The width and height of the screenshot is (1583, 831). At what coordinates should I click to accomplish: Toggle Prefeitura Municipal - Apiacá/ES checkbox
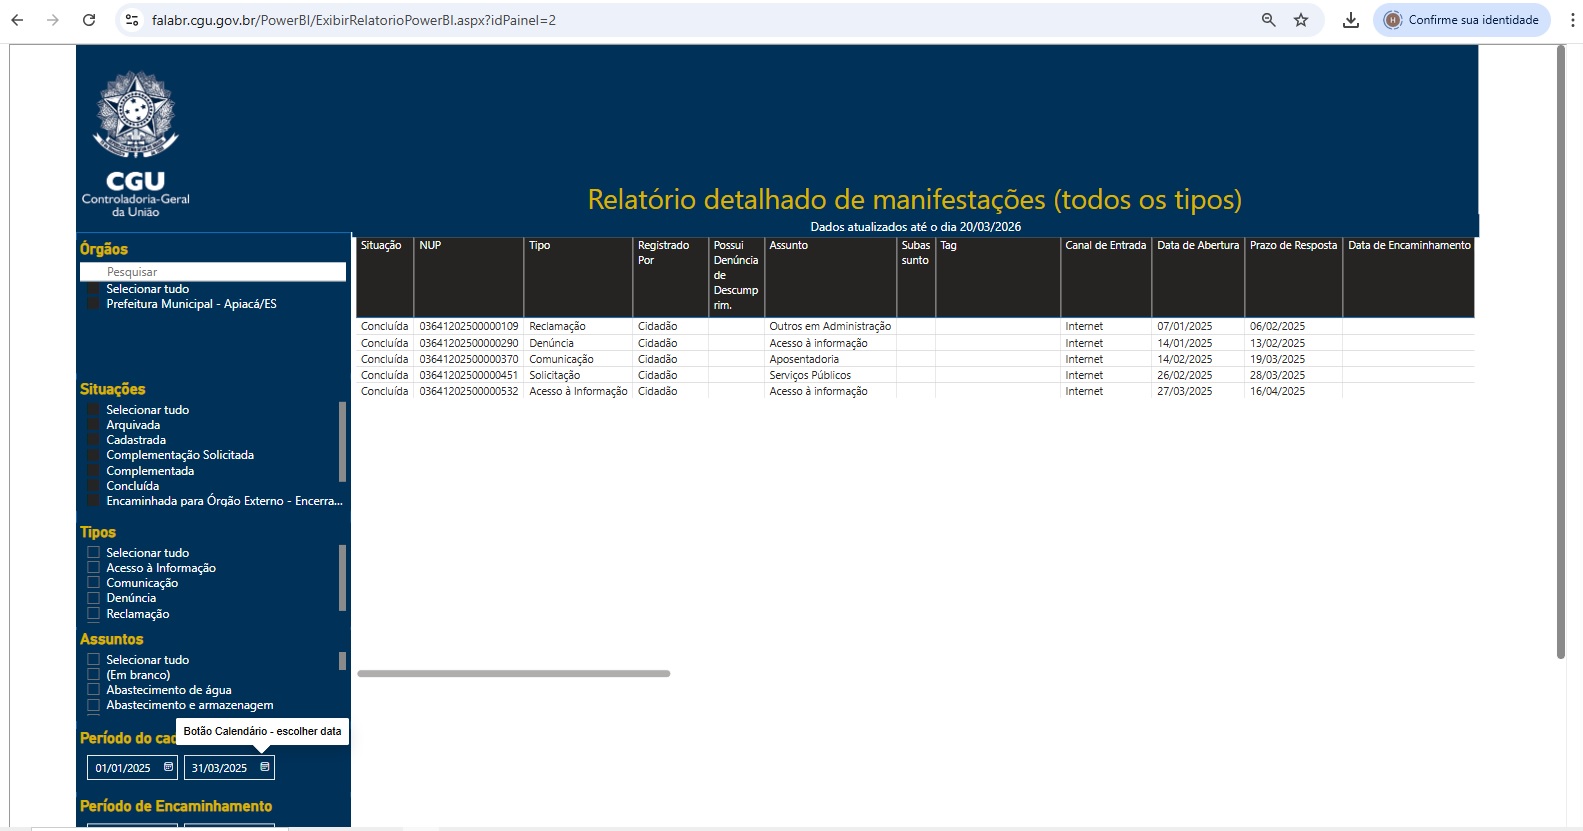[94, 304]
